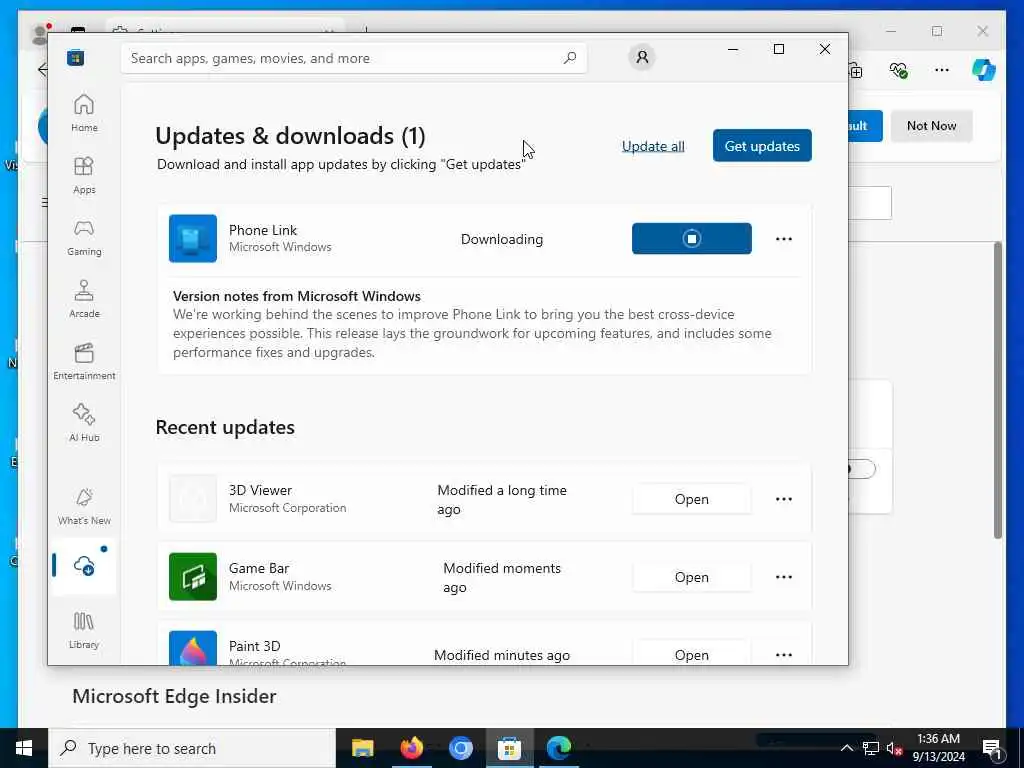Image resolution: width=1024 pixels, height=768 pixels.
Task: Switch to Microsoft Edge taskbar icon
Action: (559, 748)
